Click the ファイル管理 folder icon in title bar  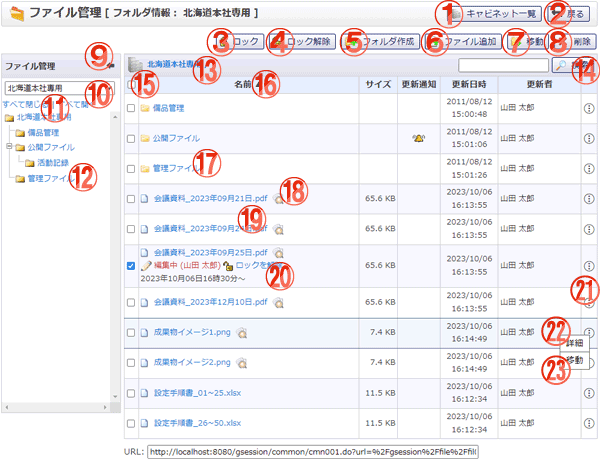(x=16, y=14)
